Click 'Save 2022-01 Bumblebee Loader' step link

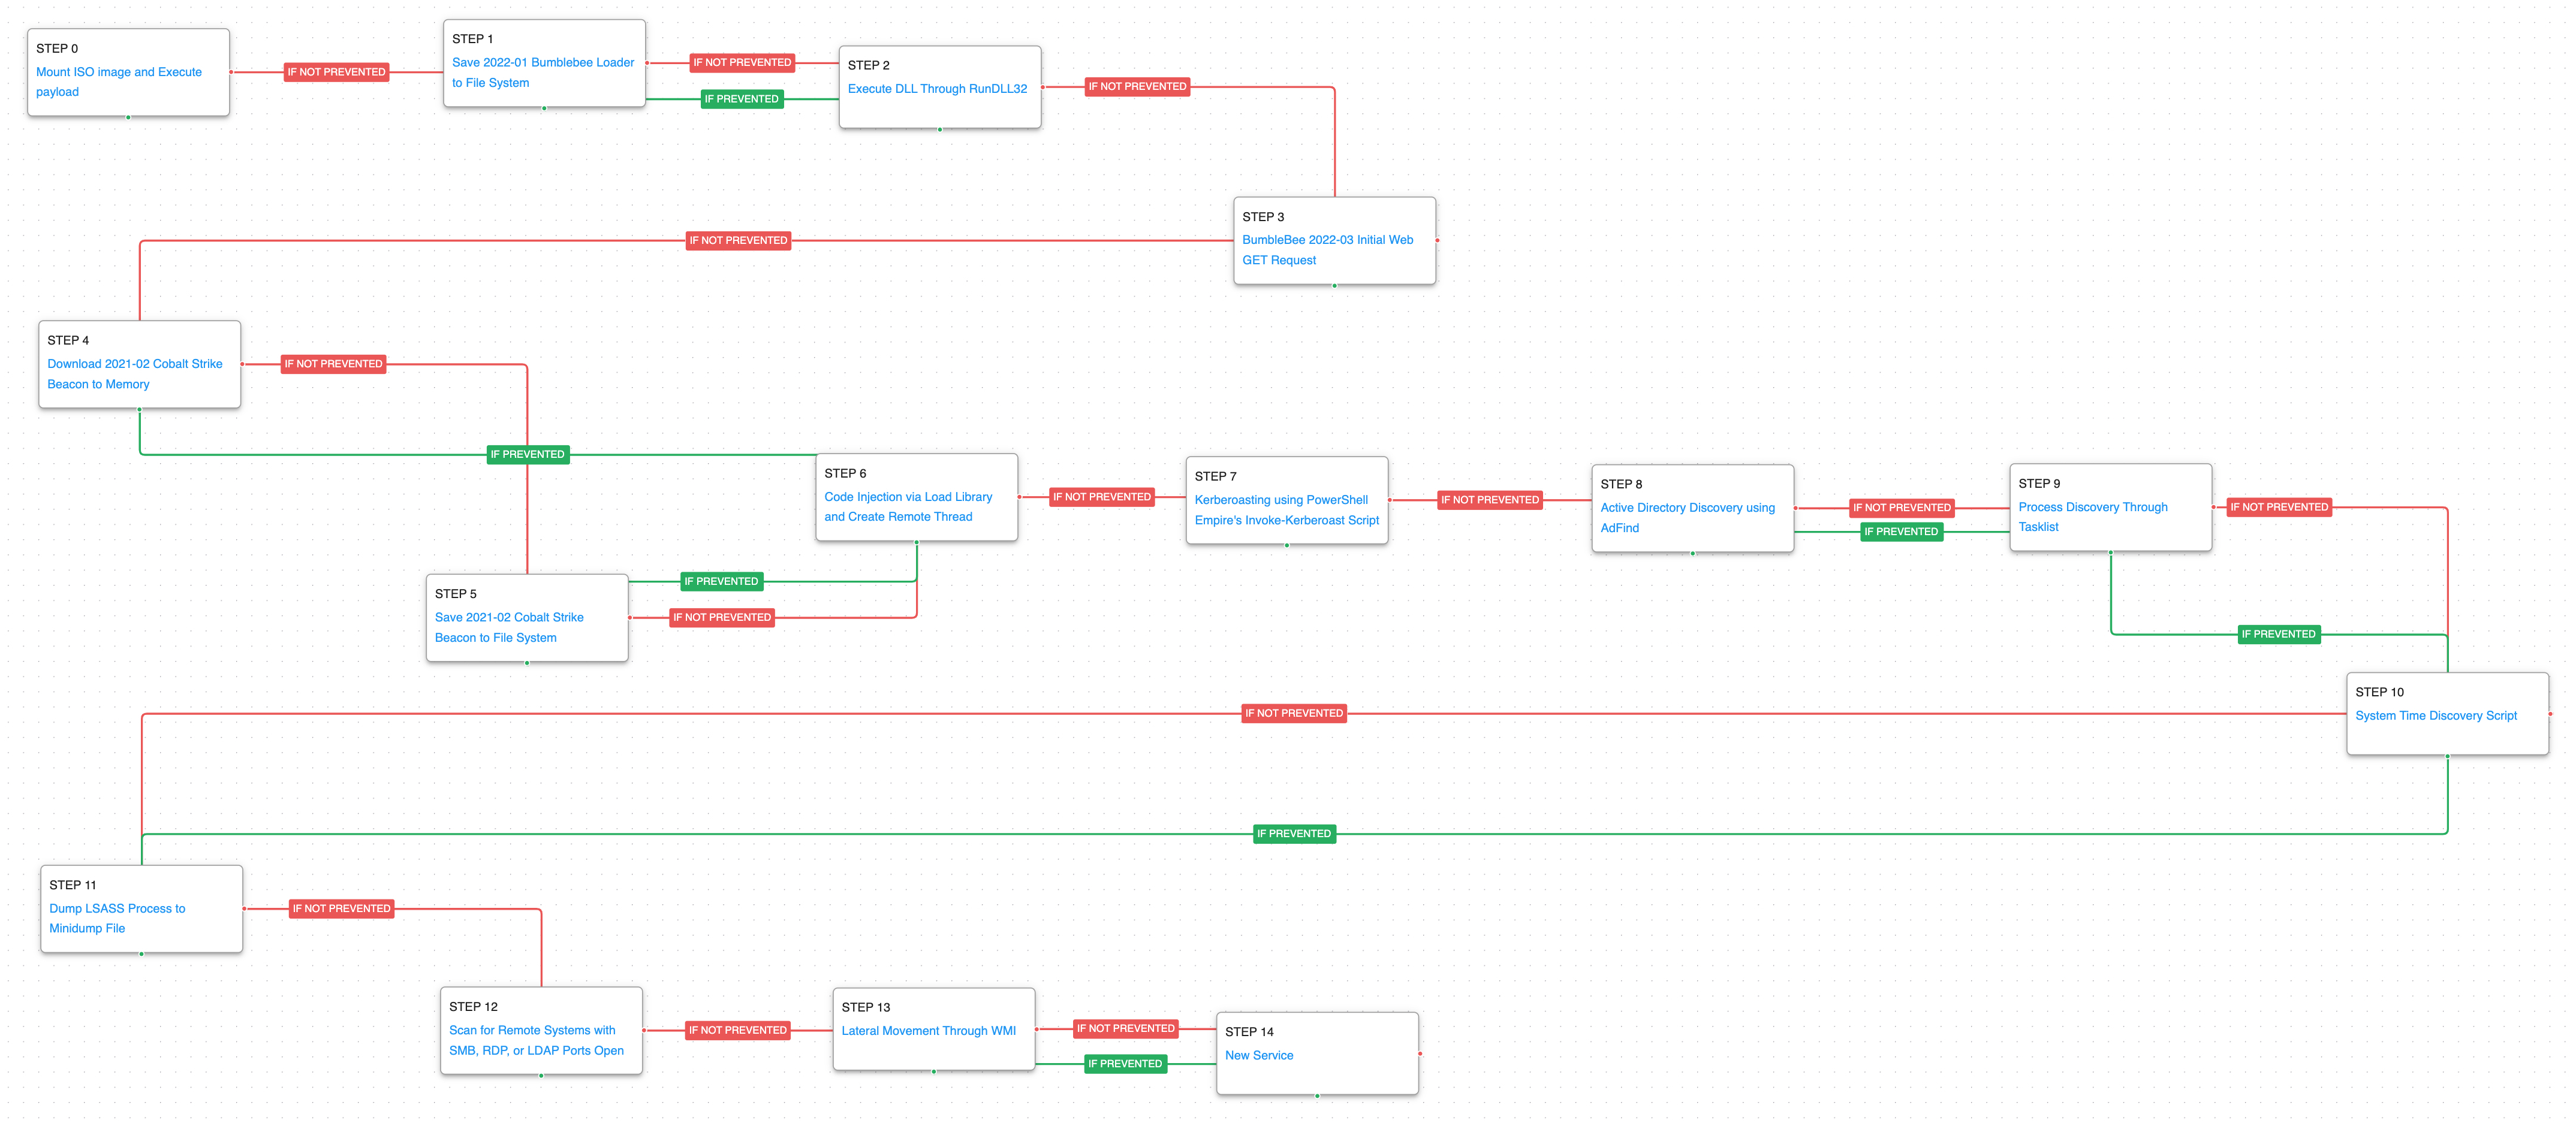(542, 62)
